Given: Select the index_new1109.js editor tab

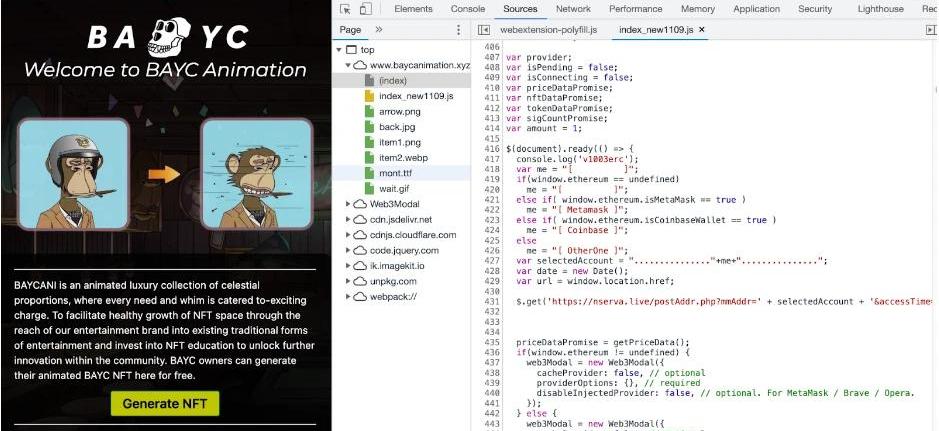Looking at the screenshot, I should pos(656,29).
